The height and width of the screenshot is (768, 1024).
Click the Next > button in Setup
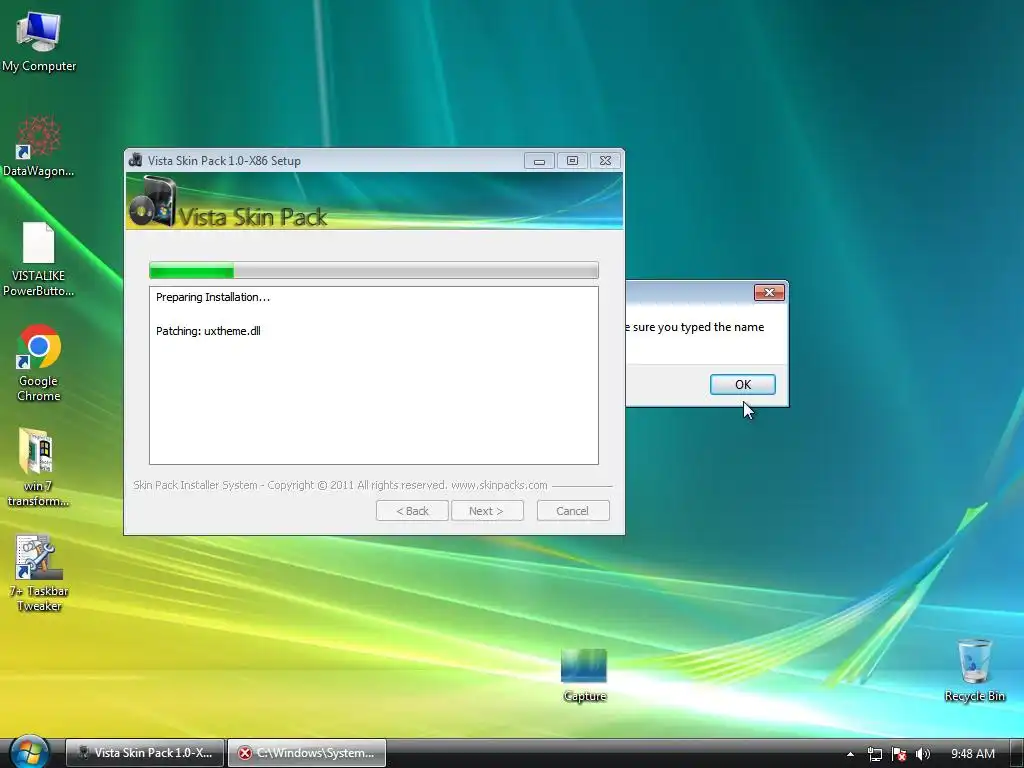click(487, 511)
